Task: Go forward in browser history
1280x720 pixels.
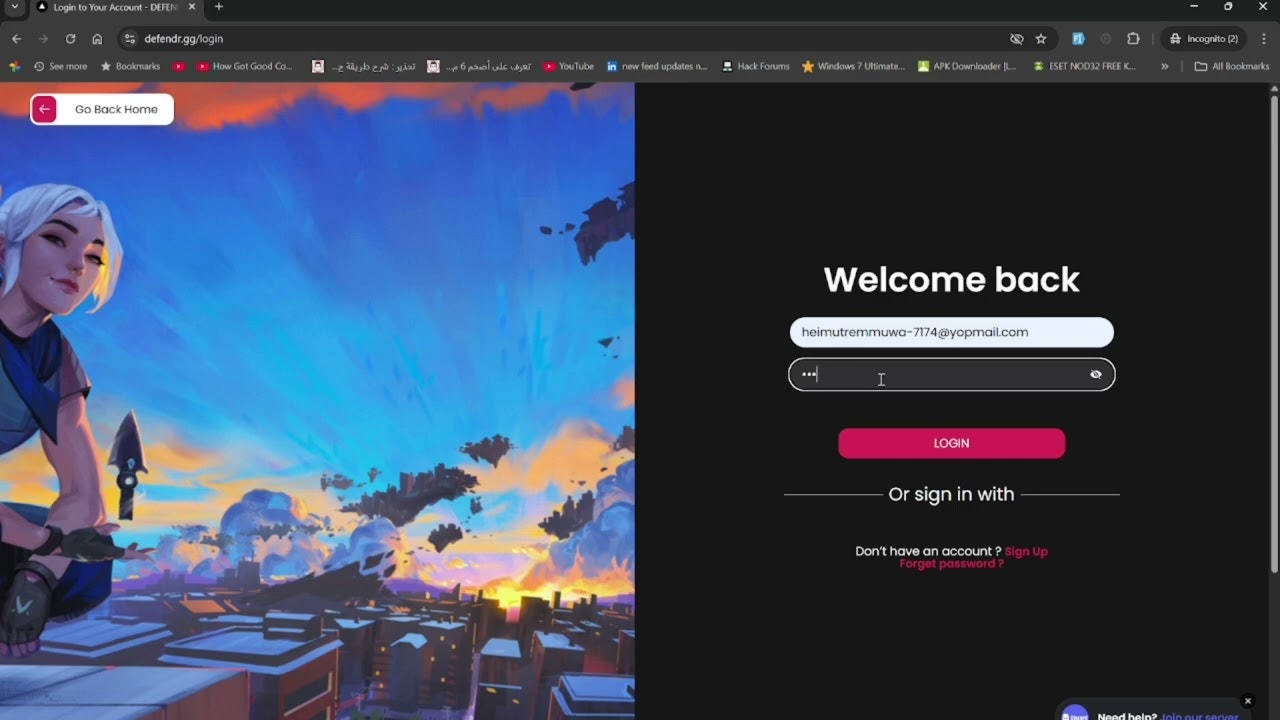Action: (x=43, y=39)
